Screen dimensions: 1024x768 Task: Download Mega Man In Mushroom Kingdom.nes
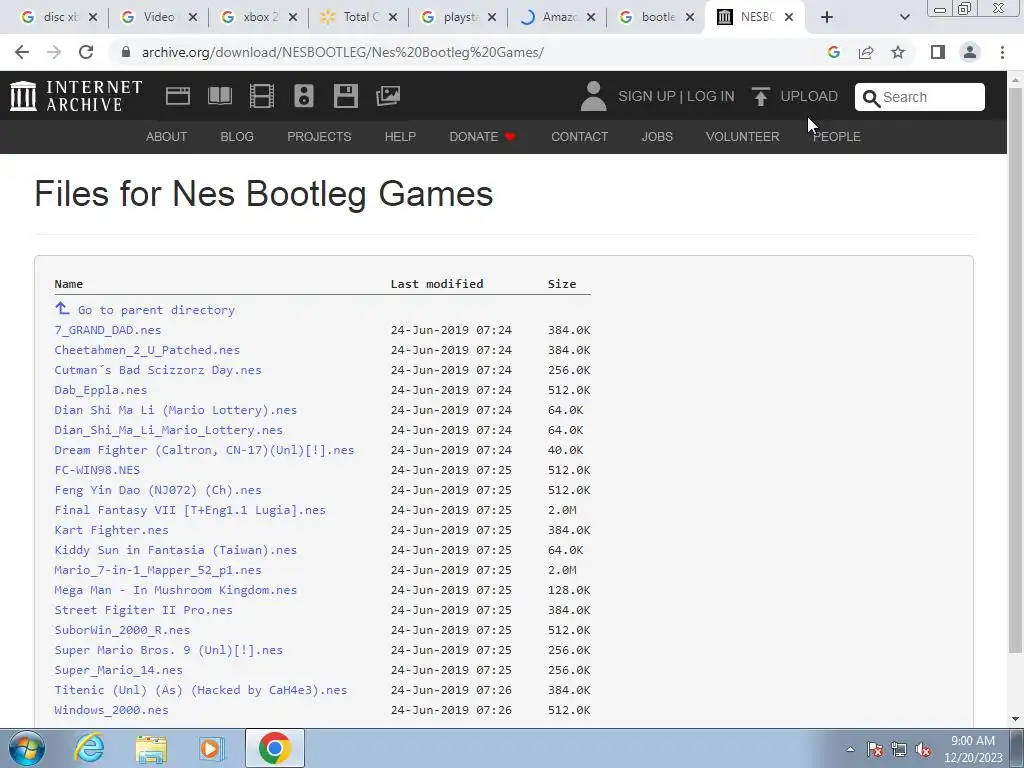click(x=176, y=590)
